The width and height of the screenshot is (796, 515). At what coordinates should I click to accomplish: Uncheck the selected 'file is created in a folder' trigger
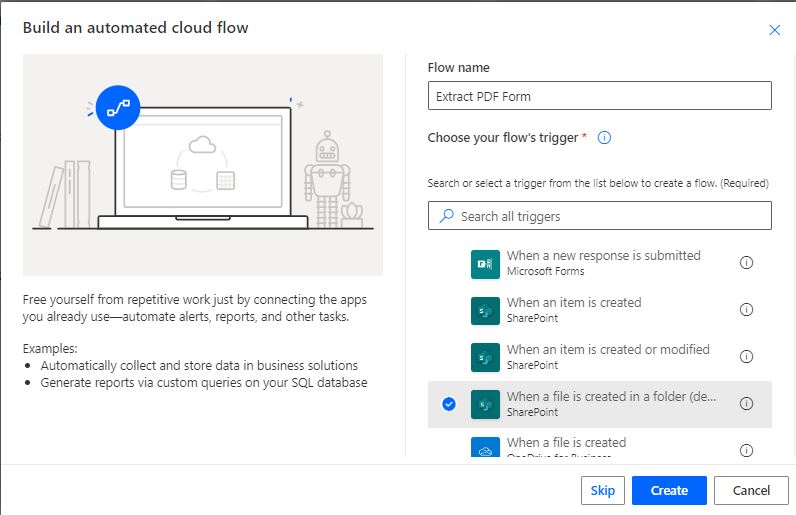[449, 404]
